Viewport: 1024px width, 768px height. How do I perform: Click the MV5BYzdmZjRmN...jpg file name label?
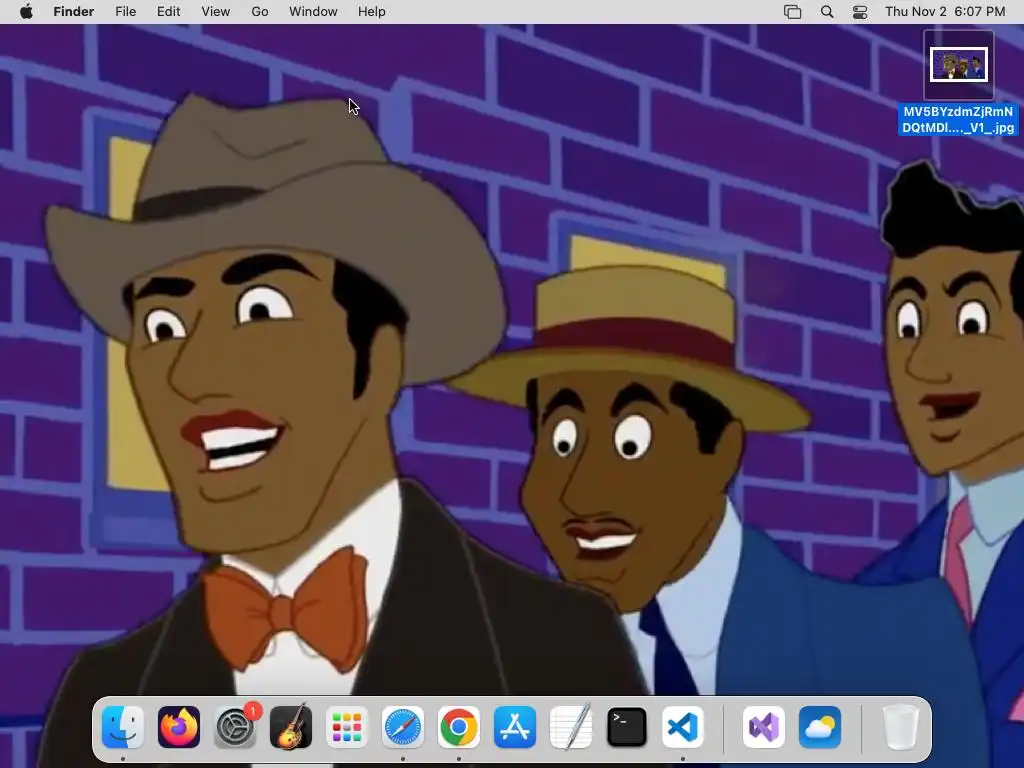tap(958, 120)
